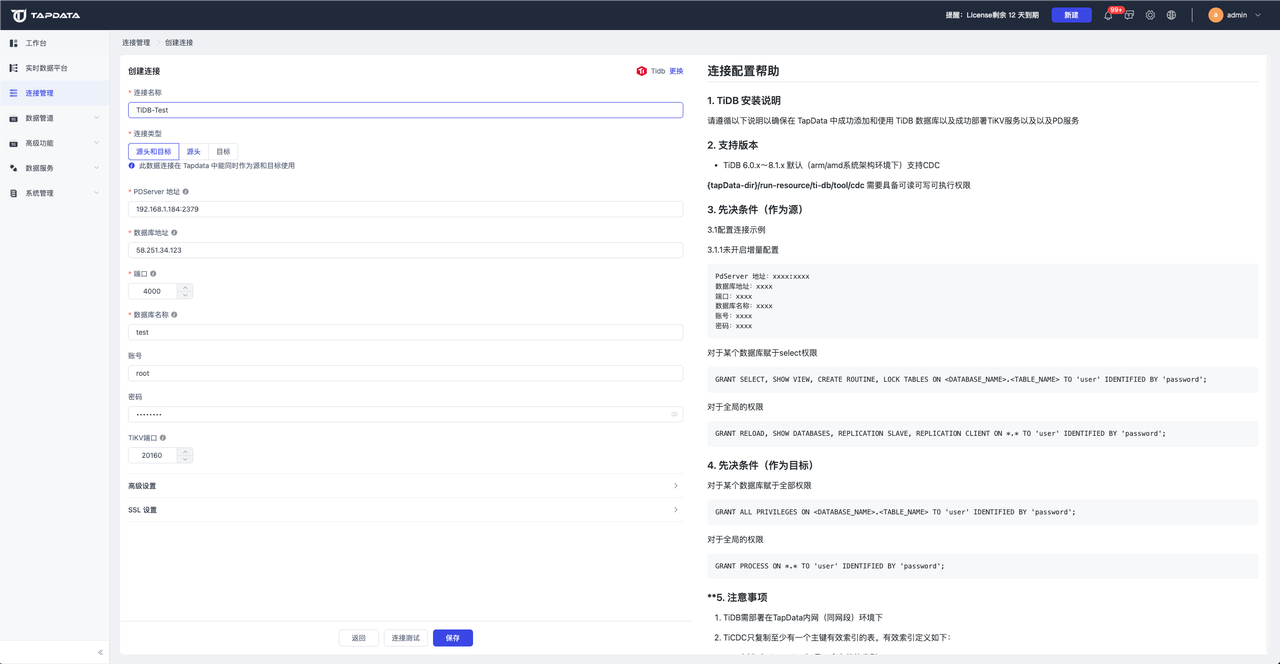
Task: Open system settings gear icon
Action: coord(1151,15)
